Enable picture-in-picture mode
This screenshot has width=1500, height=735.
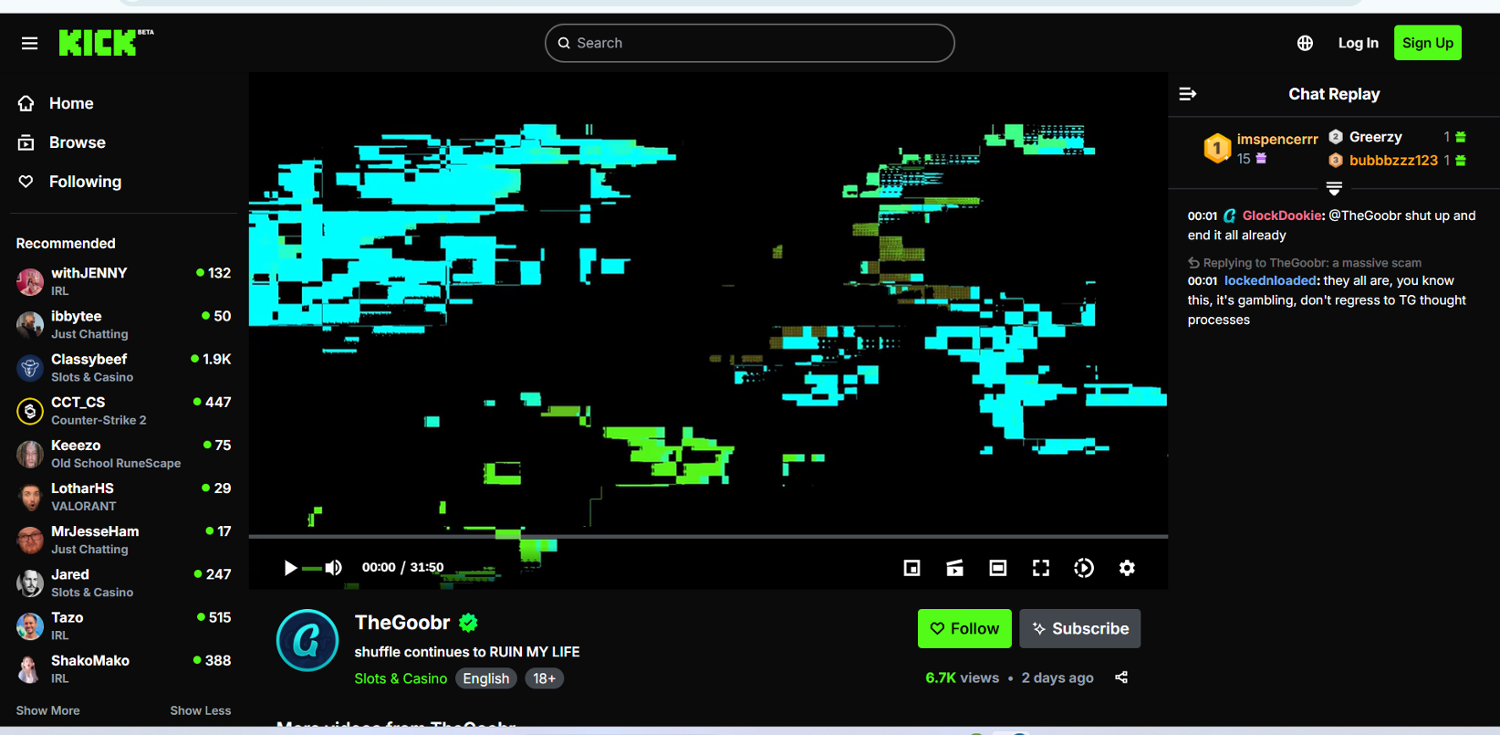coord(912,568)
